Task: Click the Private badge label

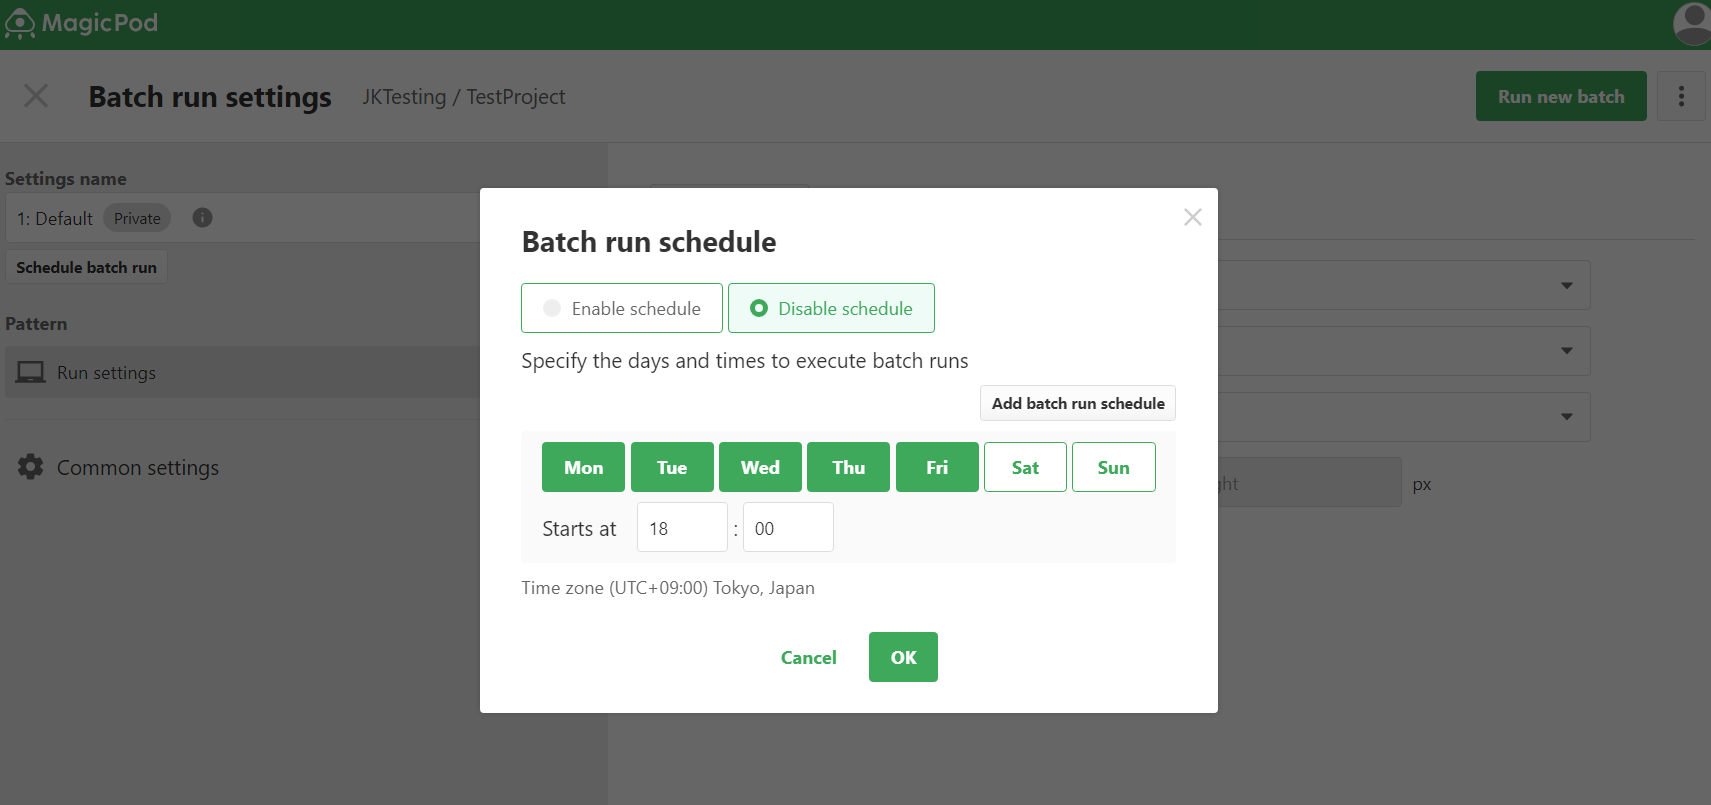Action: click(137, 218)
